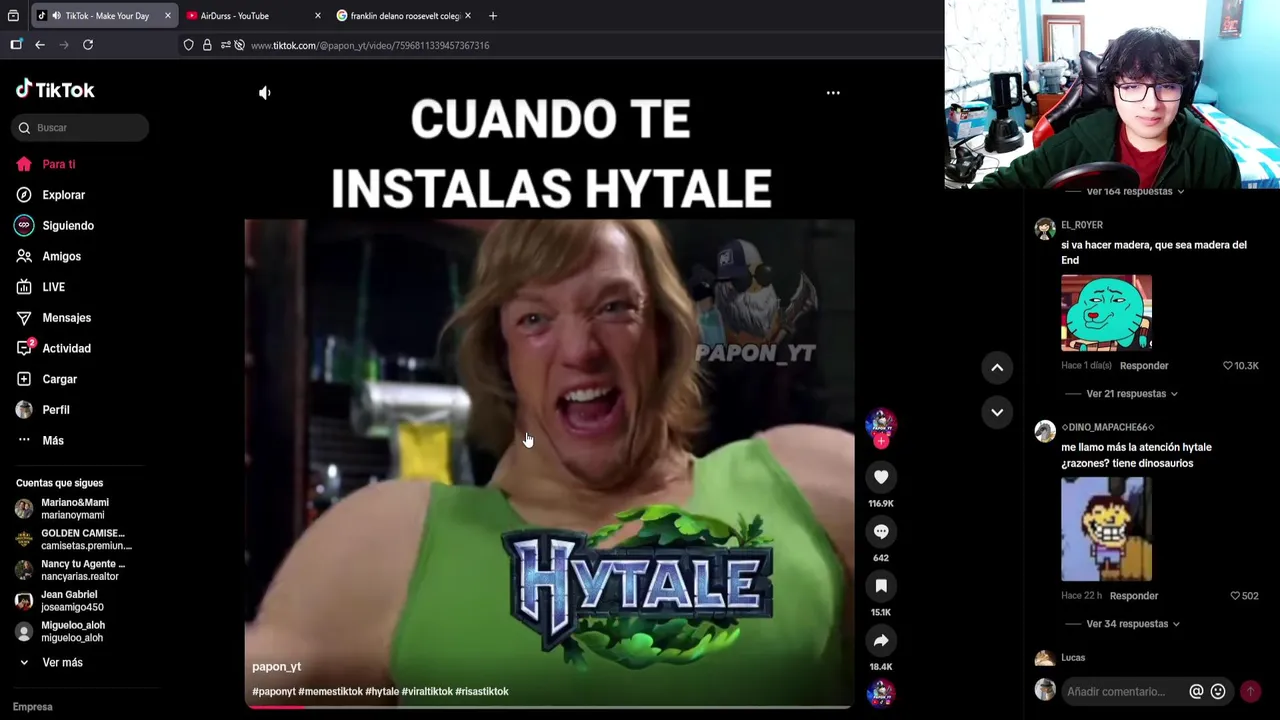Mute the video with the speaker icon
1280x720 pixels.
pyautogui.click(x=264, y=93)
